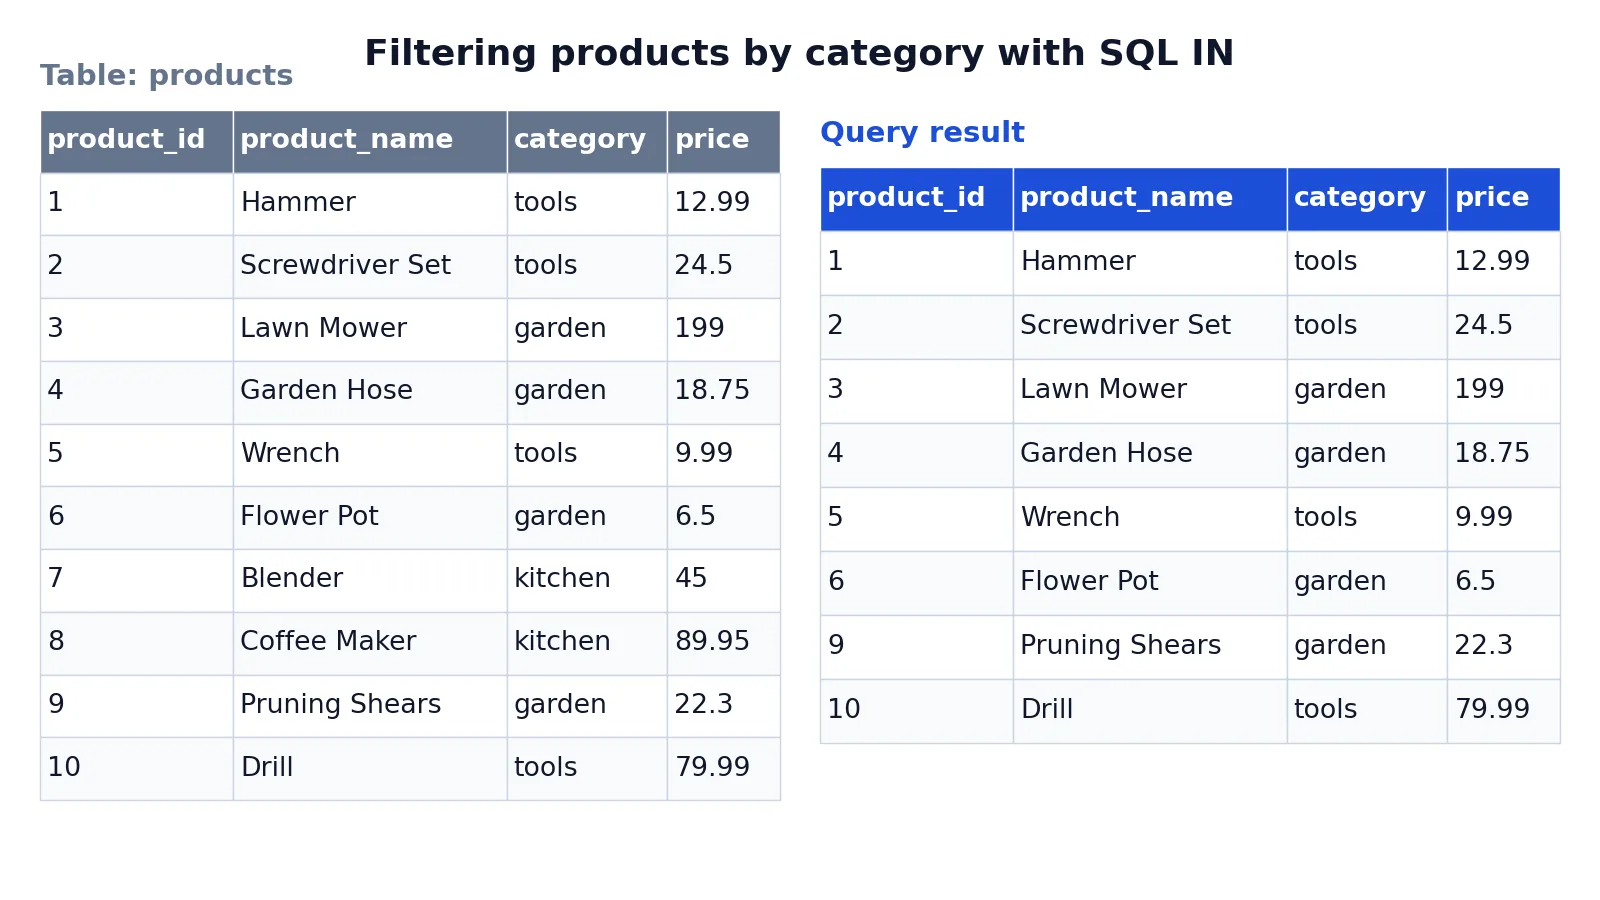The image size is (1600, 900).
Task: Select 'Garden Hose' in products table
Action: (x=370, y=392)
